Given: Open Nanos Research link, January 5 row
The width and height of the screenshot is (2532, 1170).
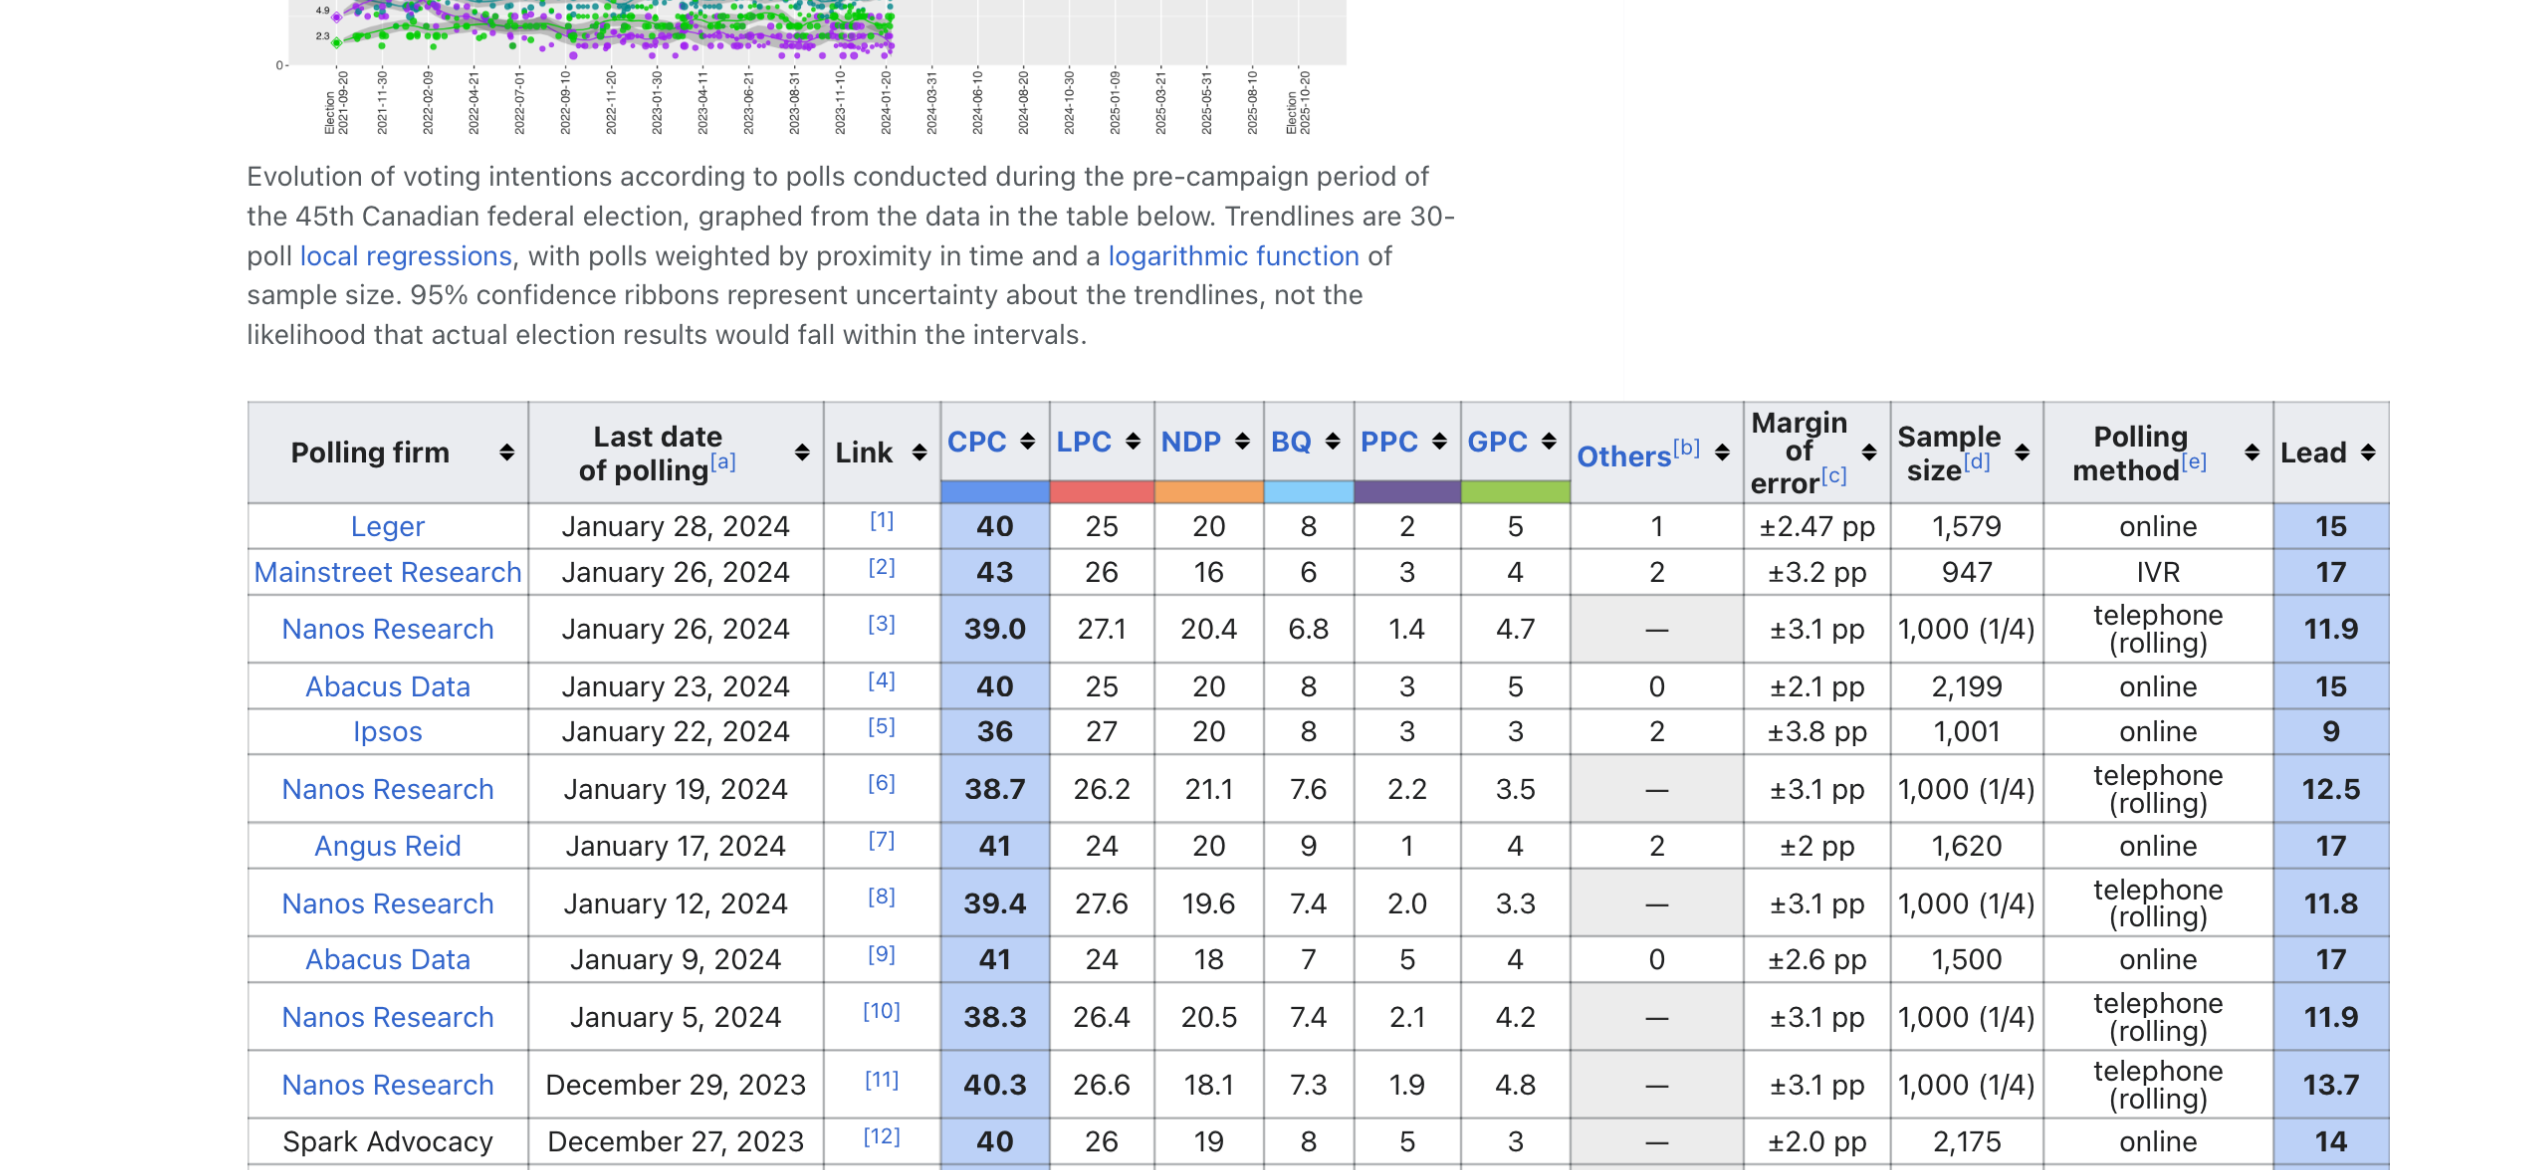Looking at the screenshot, I should pos(388,1017).
